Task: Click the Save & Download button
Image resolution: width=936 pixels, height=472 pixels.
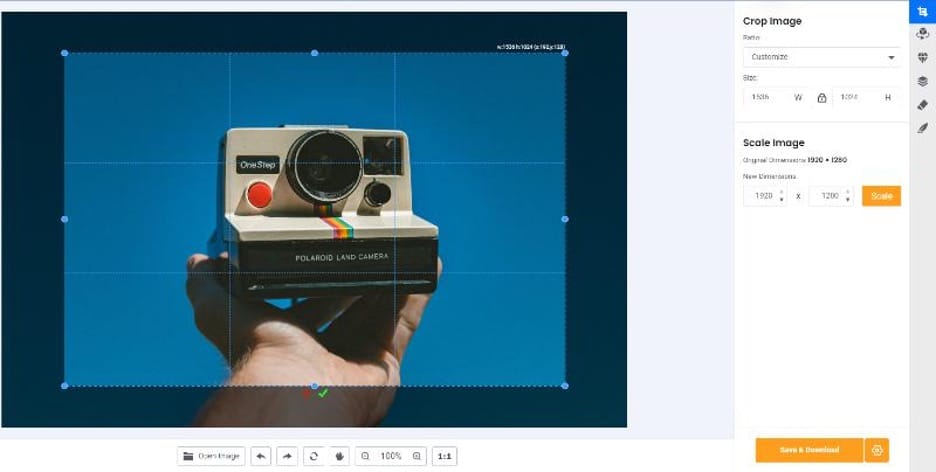Action: coord(809,450)
